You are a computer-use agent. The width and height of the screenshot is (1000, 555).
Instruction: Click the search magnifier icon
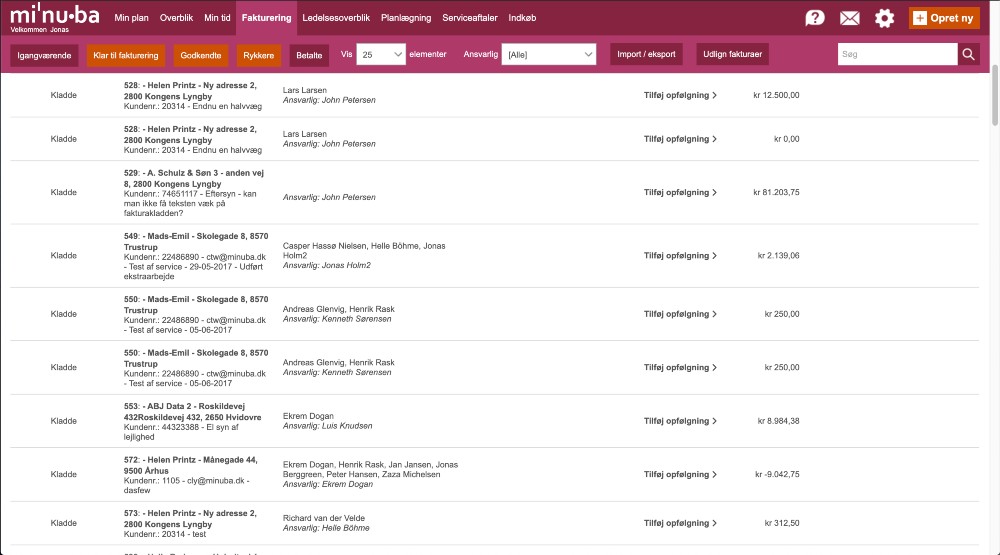[968, 55]
